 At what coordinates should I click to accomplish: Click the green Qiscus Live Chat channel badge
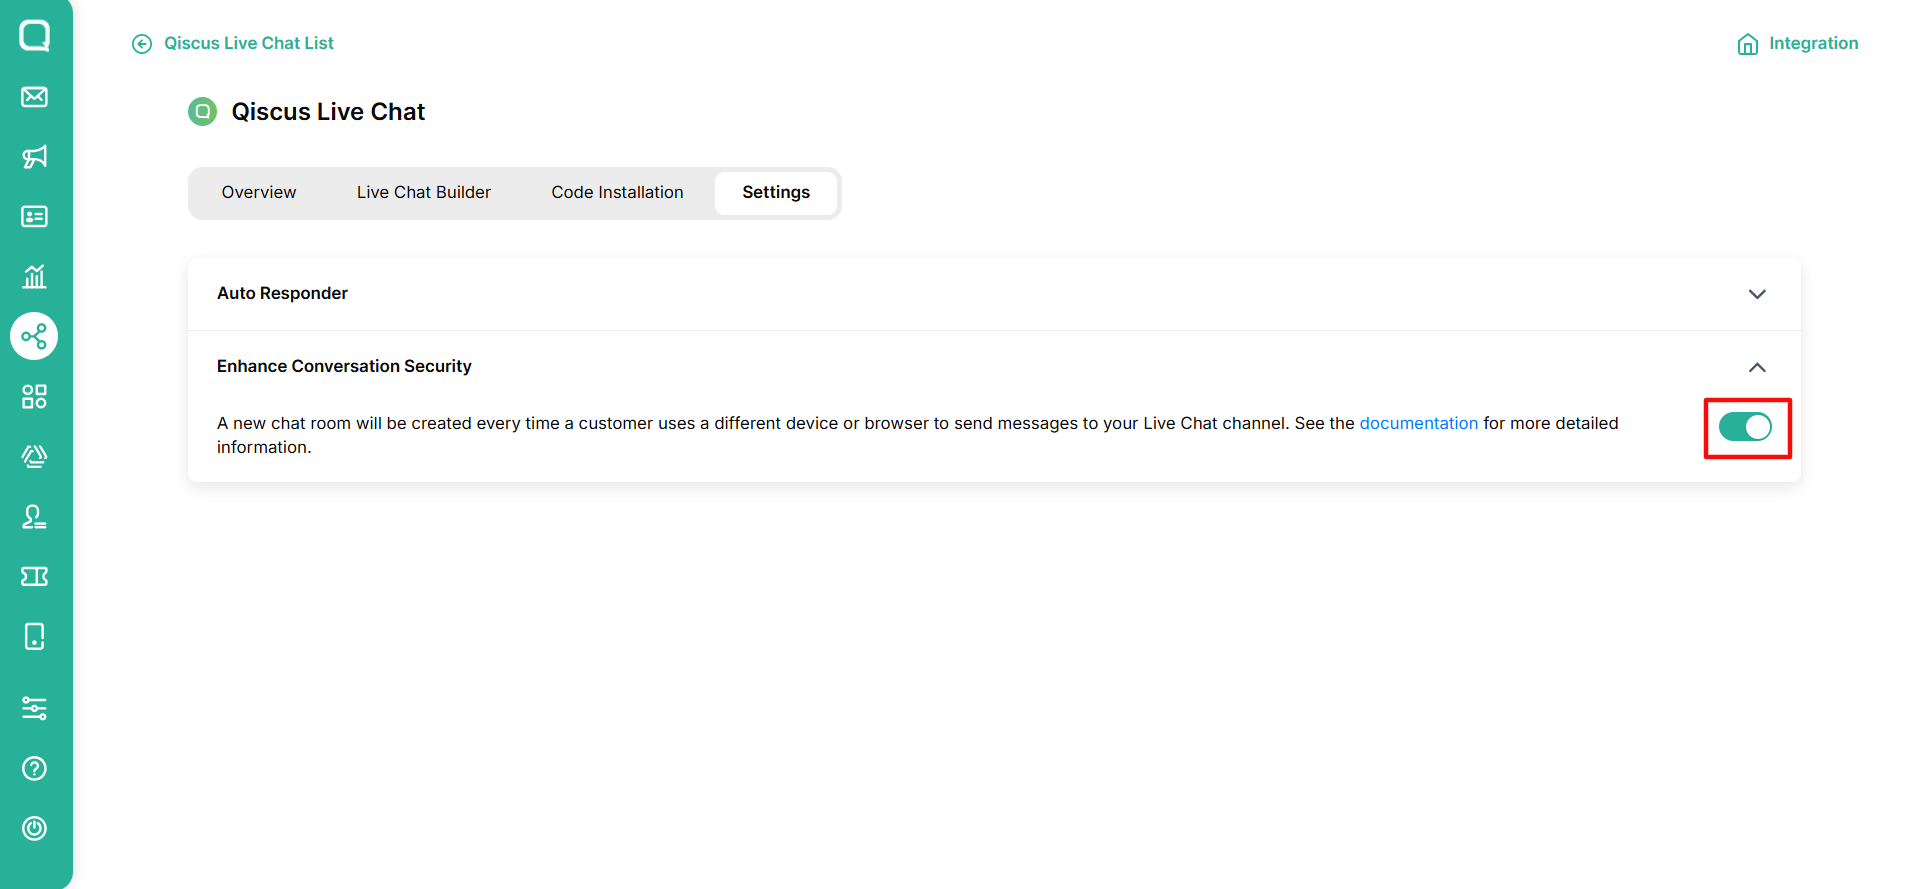click(203, 112)
